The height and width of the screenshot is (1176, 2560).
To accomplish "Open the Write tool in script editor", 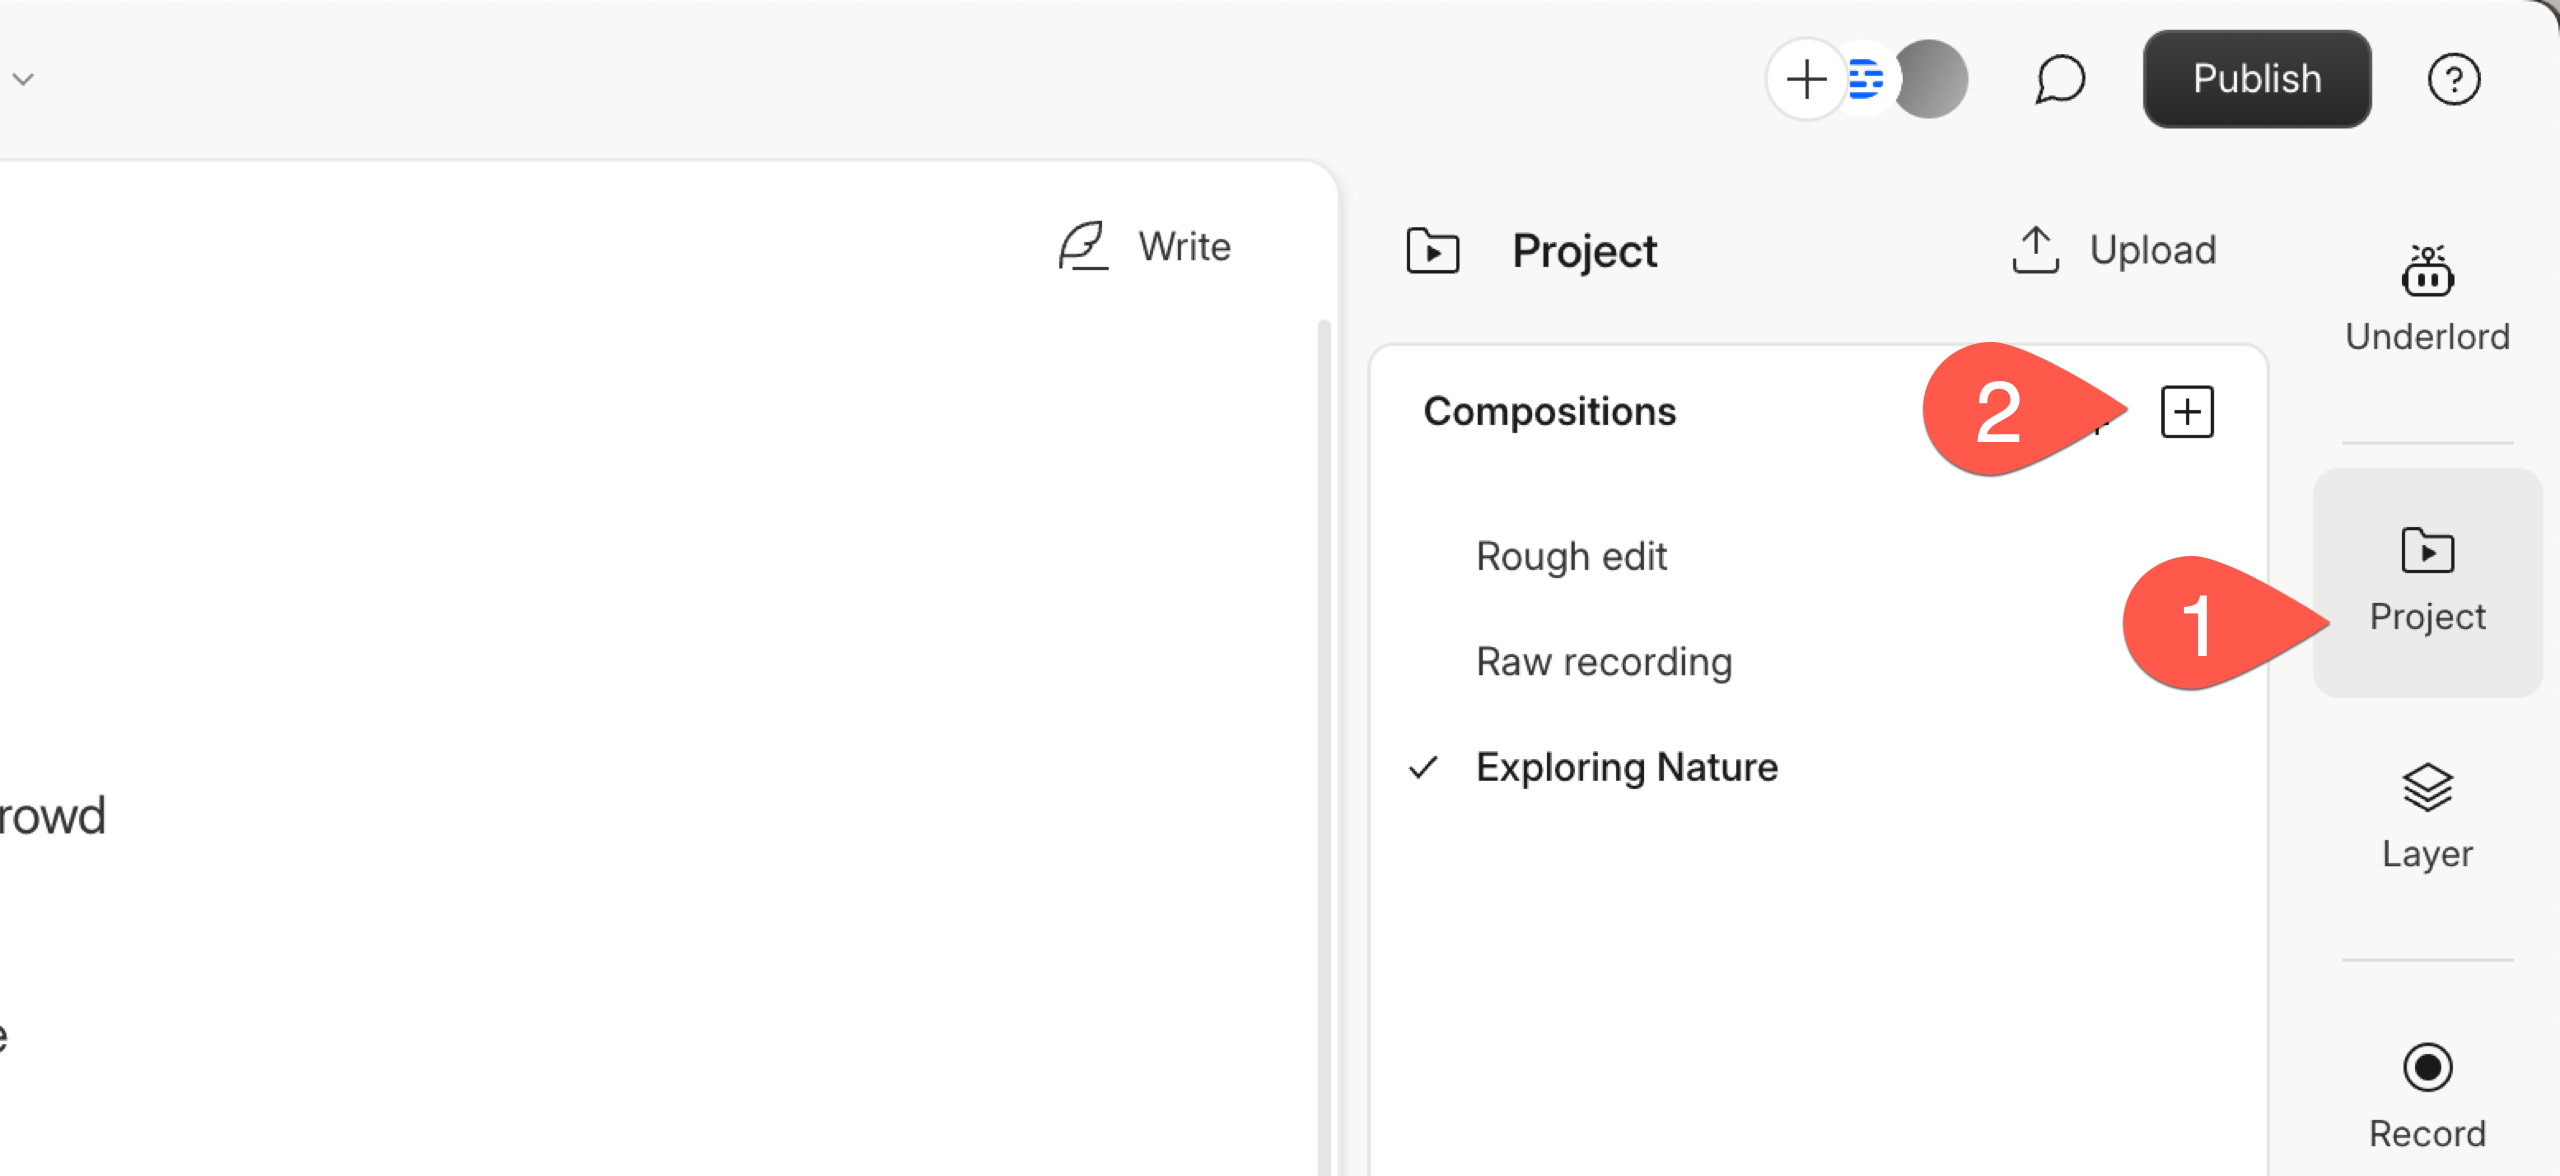I will (x=1144, y=247).
